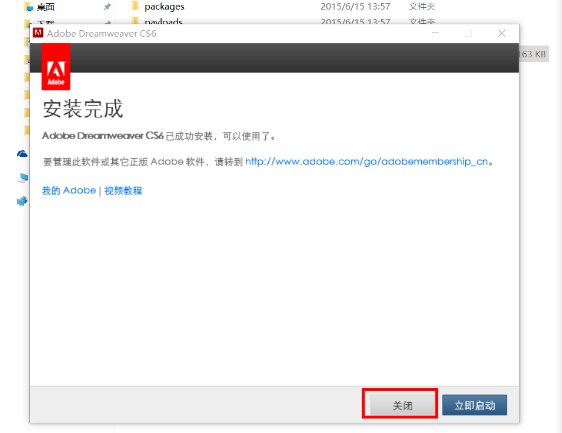Click the pin icon beside 桌面
Screen dimensions: 562x433
click(107, 6)
